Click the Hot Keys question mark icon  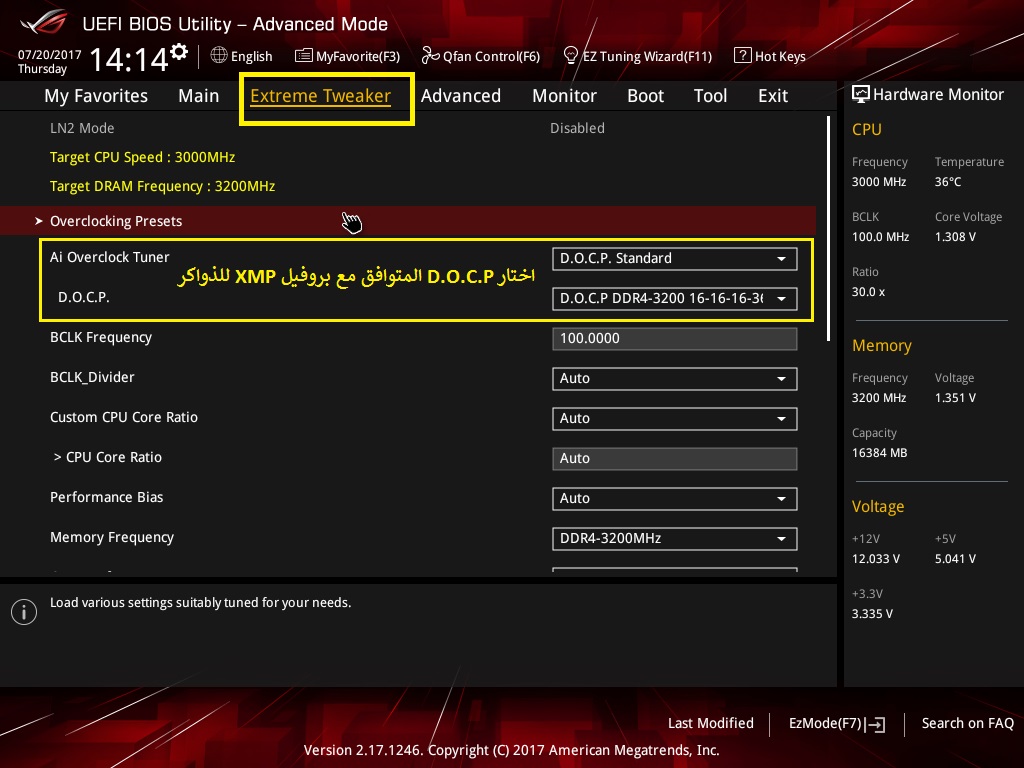point(743,56)
